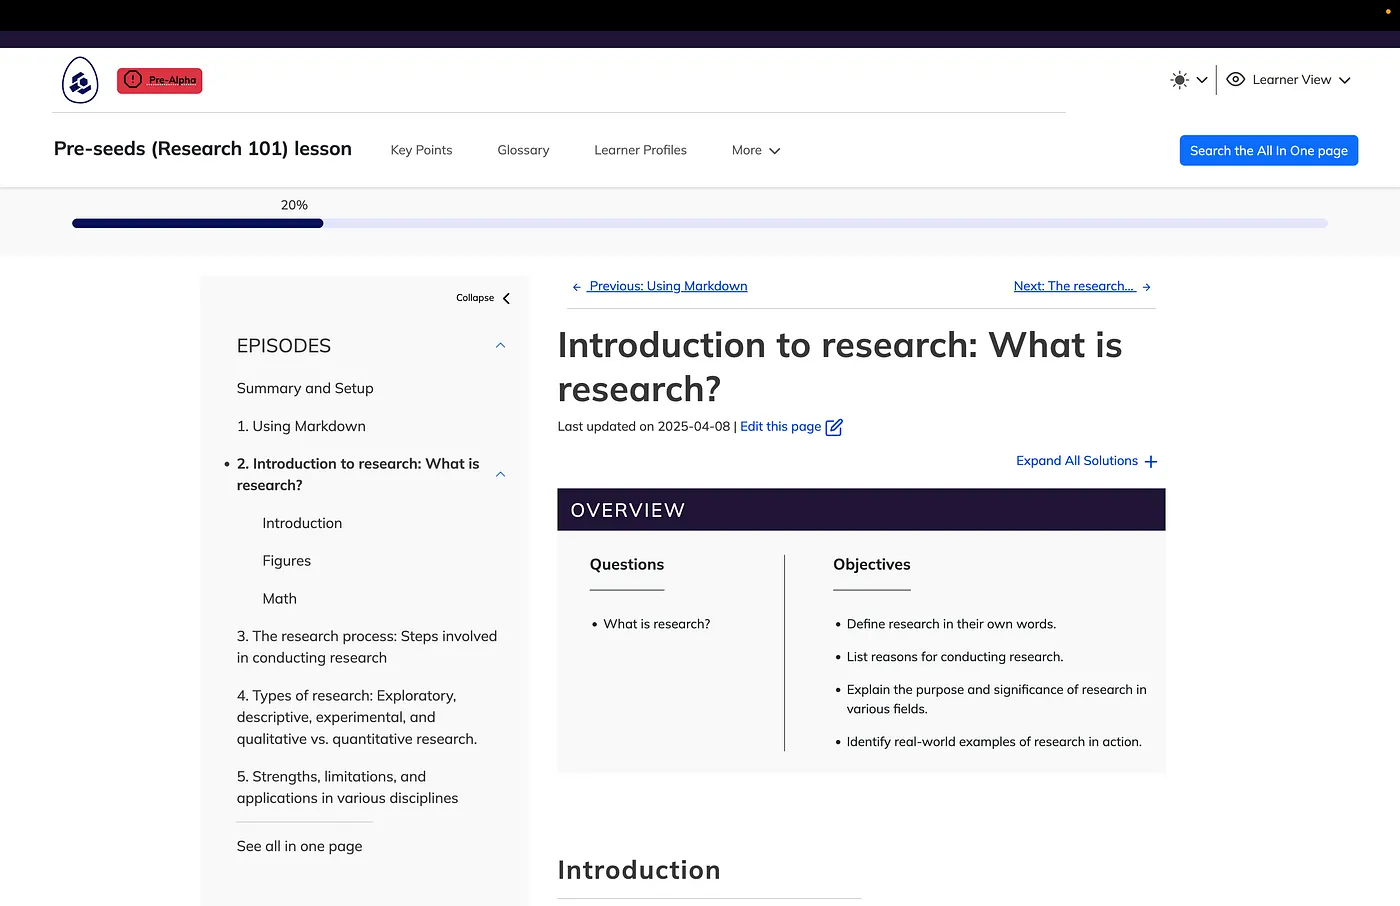Screen dimensions: 1400x906
Task: Toggle the theme mode selector
Action: 1189,79
